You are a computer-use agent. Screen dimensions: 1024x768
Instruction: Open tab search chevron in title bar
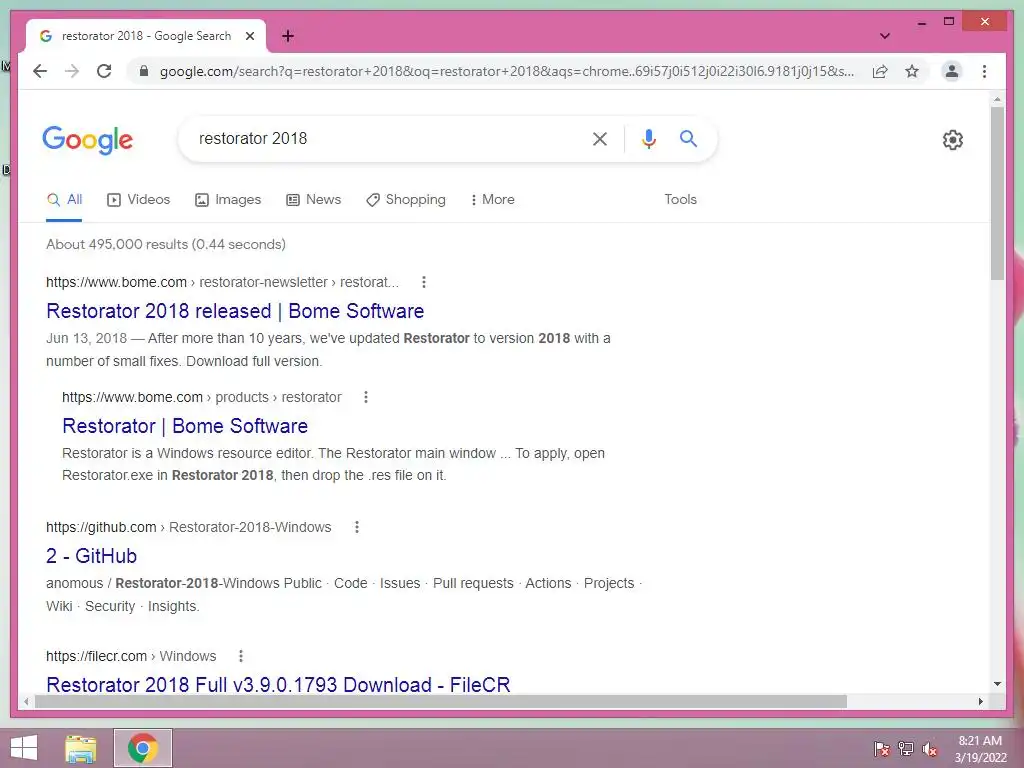pos(884,36)
